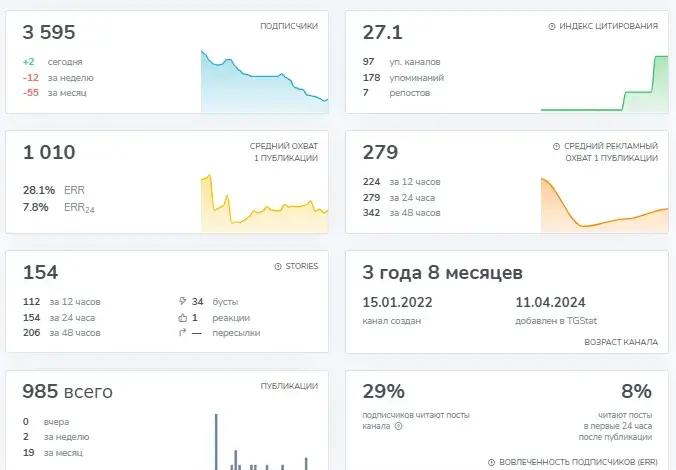Click the subscriber count 3 595

click(49, 32)
